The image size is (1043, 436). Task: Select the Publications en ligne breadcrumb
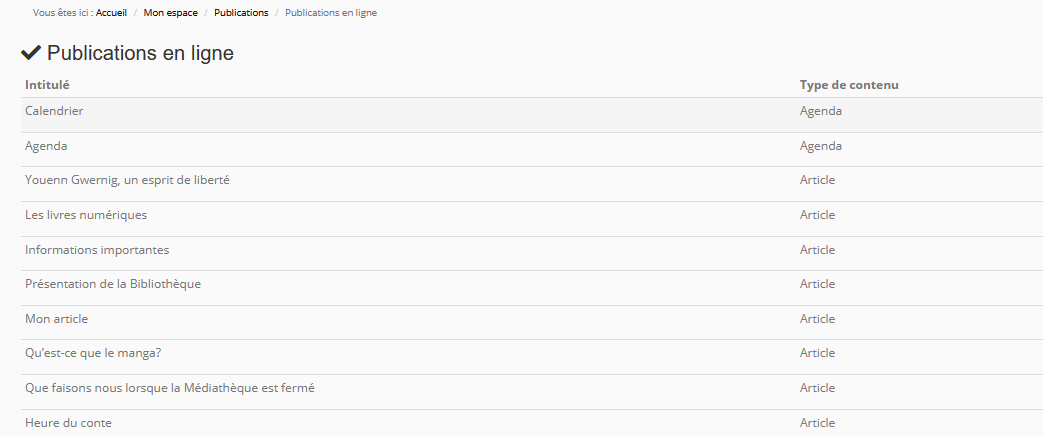coord(331,13)
